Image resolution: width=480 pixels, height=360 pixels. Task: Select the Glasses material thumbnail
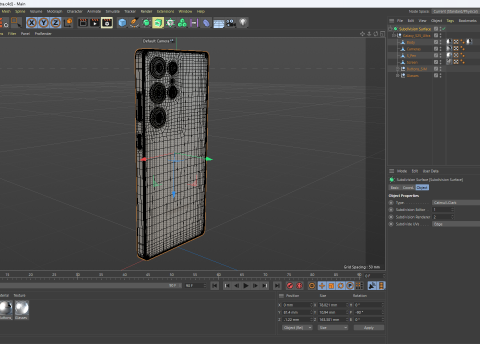pos(21,310)
